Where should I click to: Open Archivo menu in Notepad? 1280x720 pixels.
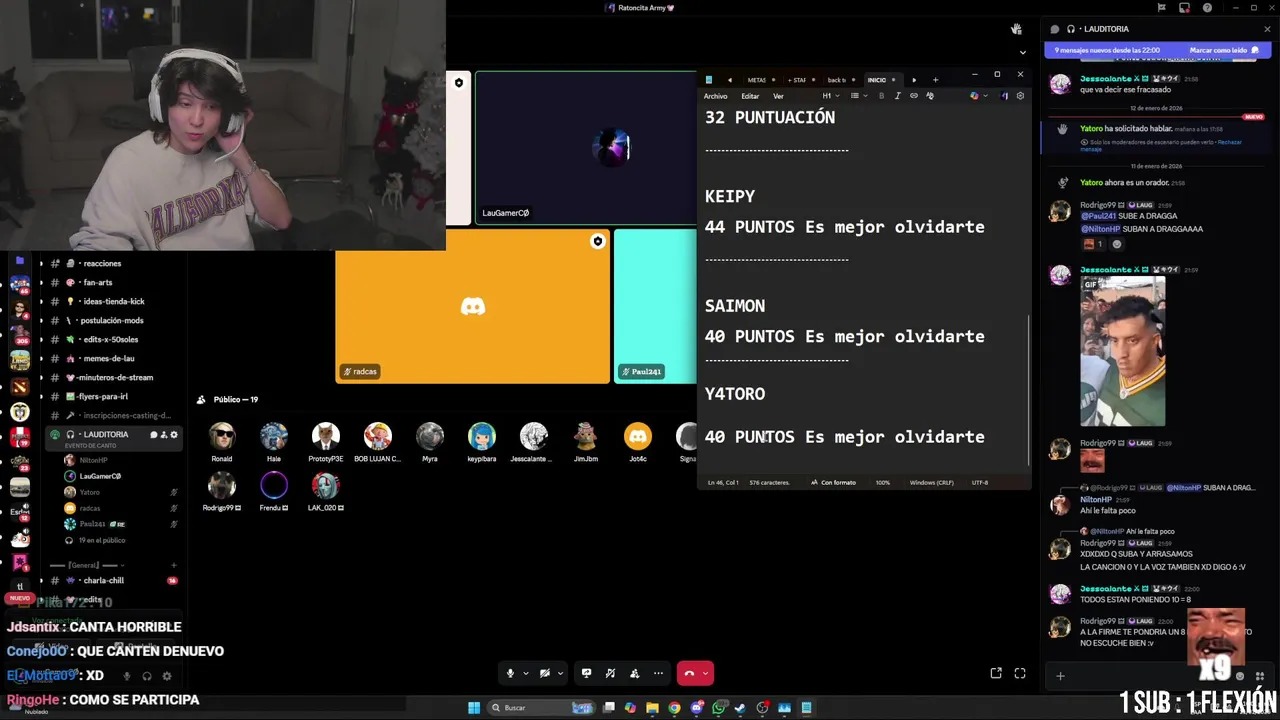[716, 96]
